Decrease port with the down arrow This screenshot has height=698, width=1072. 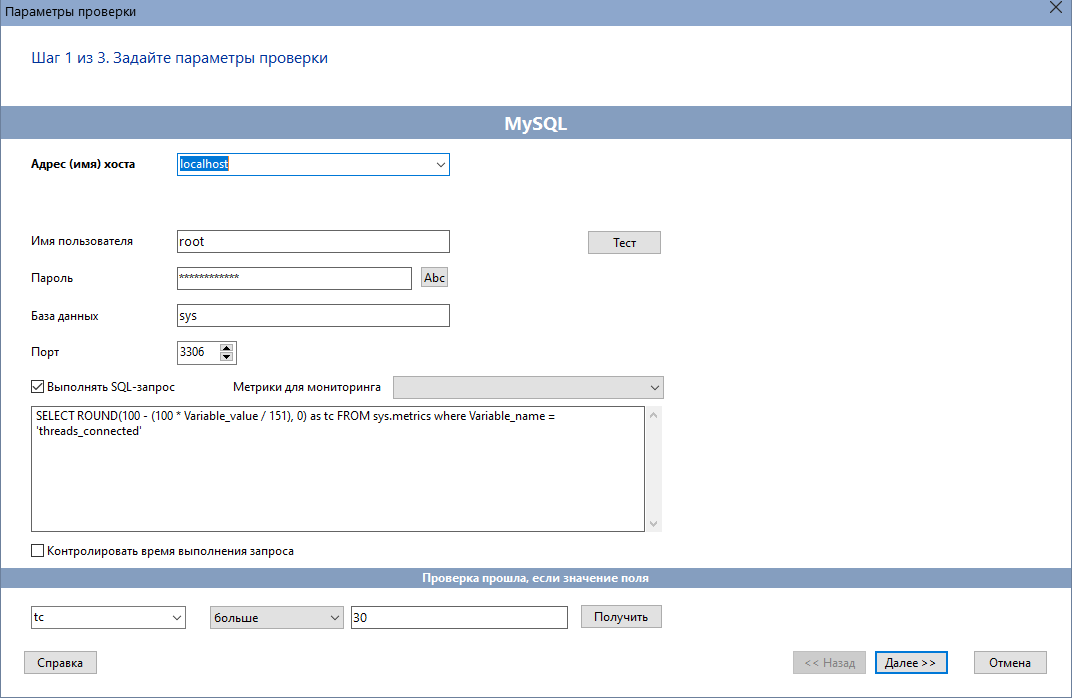pos(226,357)
